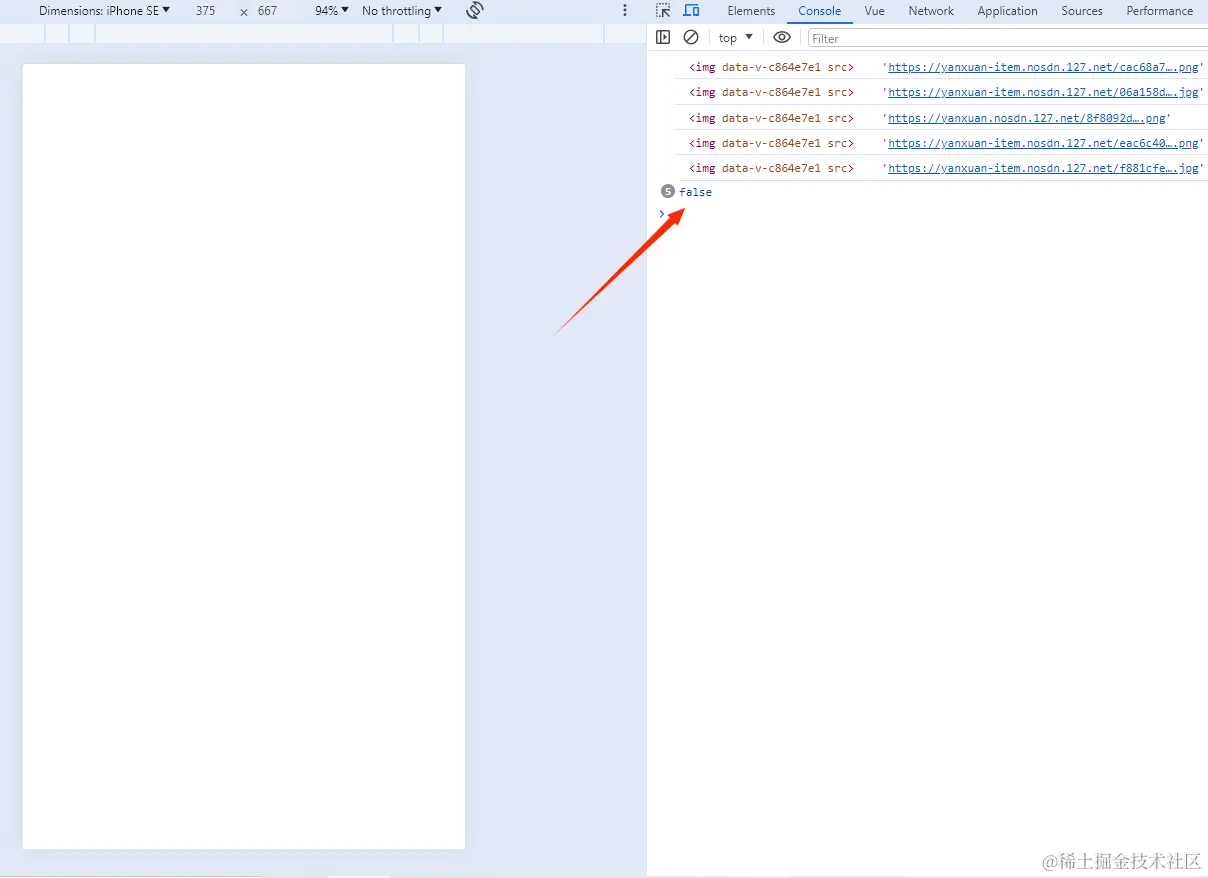This screenshot has height=878, width=1208.
Task: Clear the console with the ban icon
Action: (x=690, y=37)
